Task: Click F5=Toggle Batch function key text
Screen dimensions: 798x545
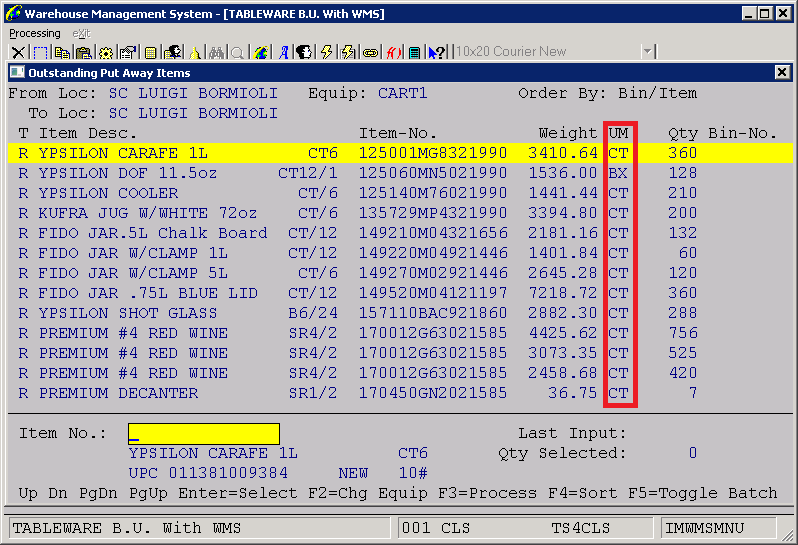Action: coord(703,493)
